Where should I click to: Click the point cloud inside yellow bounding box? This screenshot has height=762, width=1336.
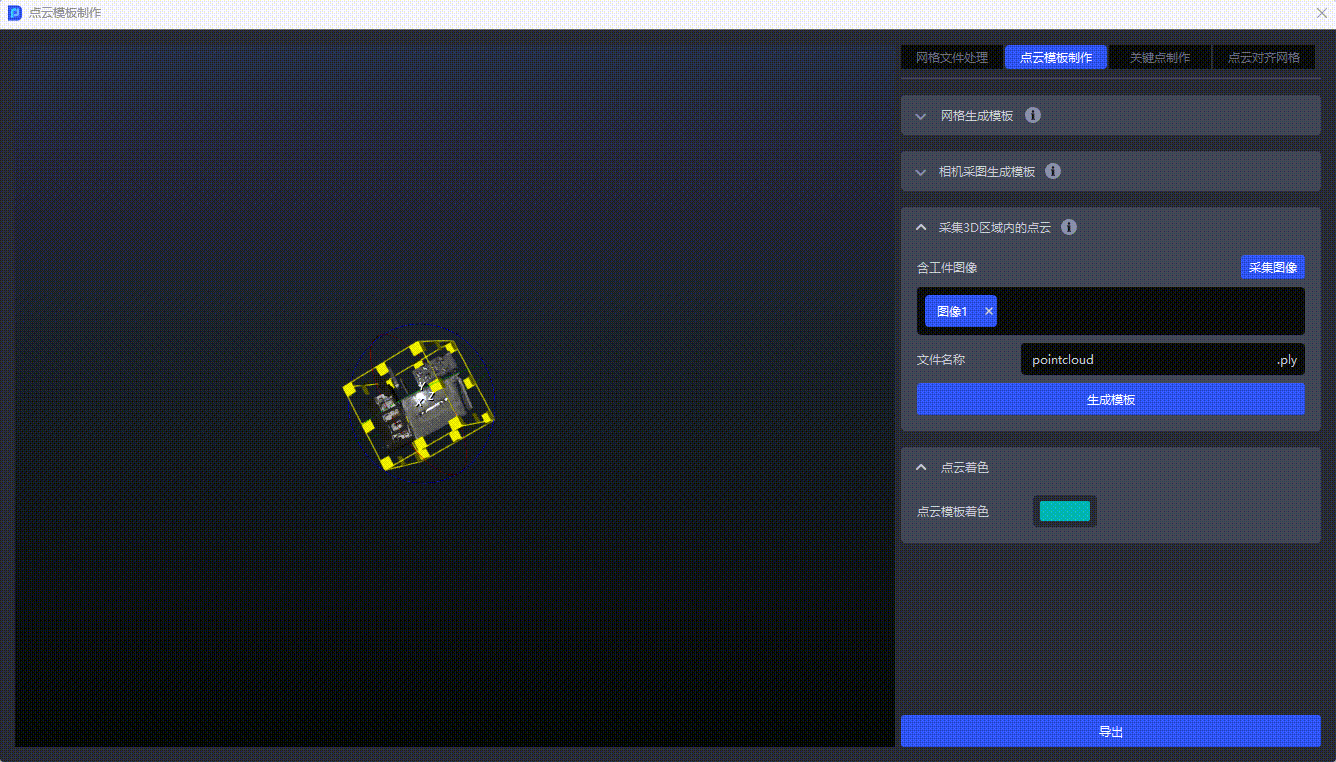(420, 405)
